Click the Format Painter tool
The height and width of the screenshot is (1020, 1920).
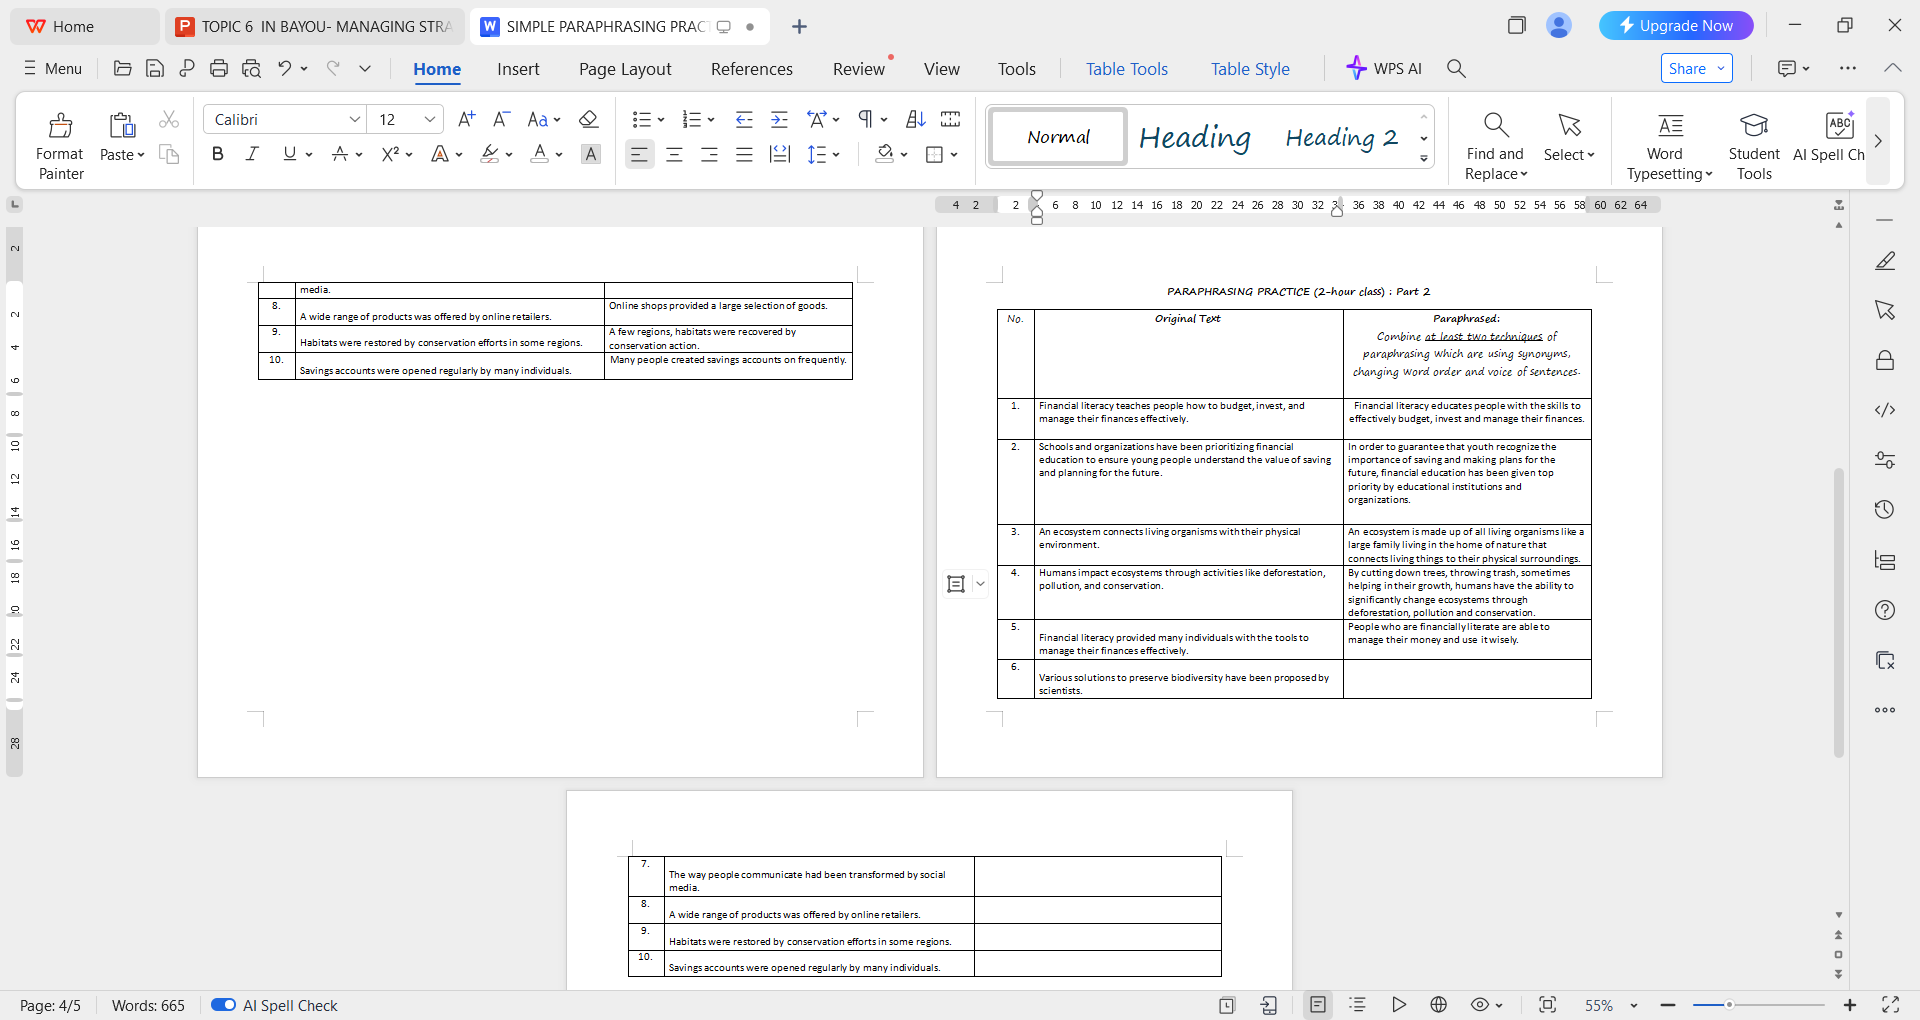coord(60,146)
